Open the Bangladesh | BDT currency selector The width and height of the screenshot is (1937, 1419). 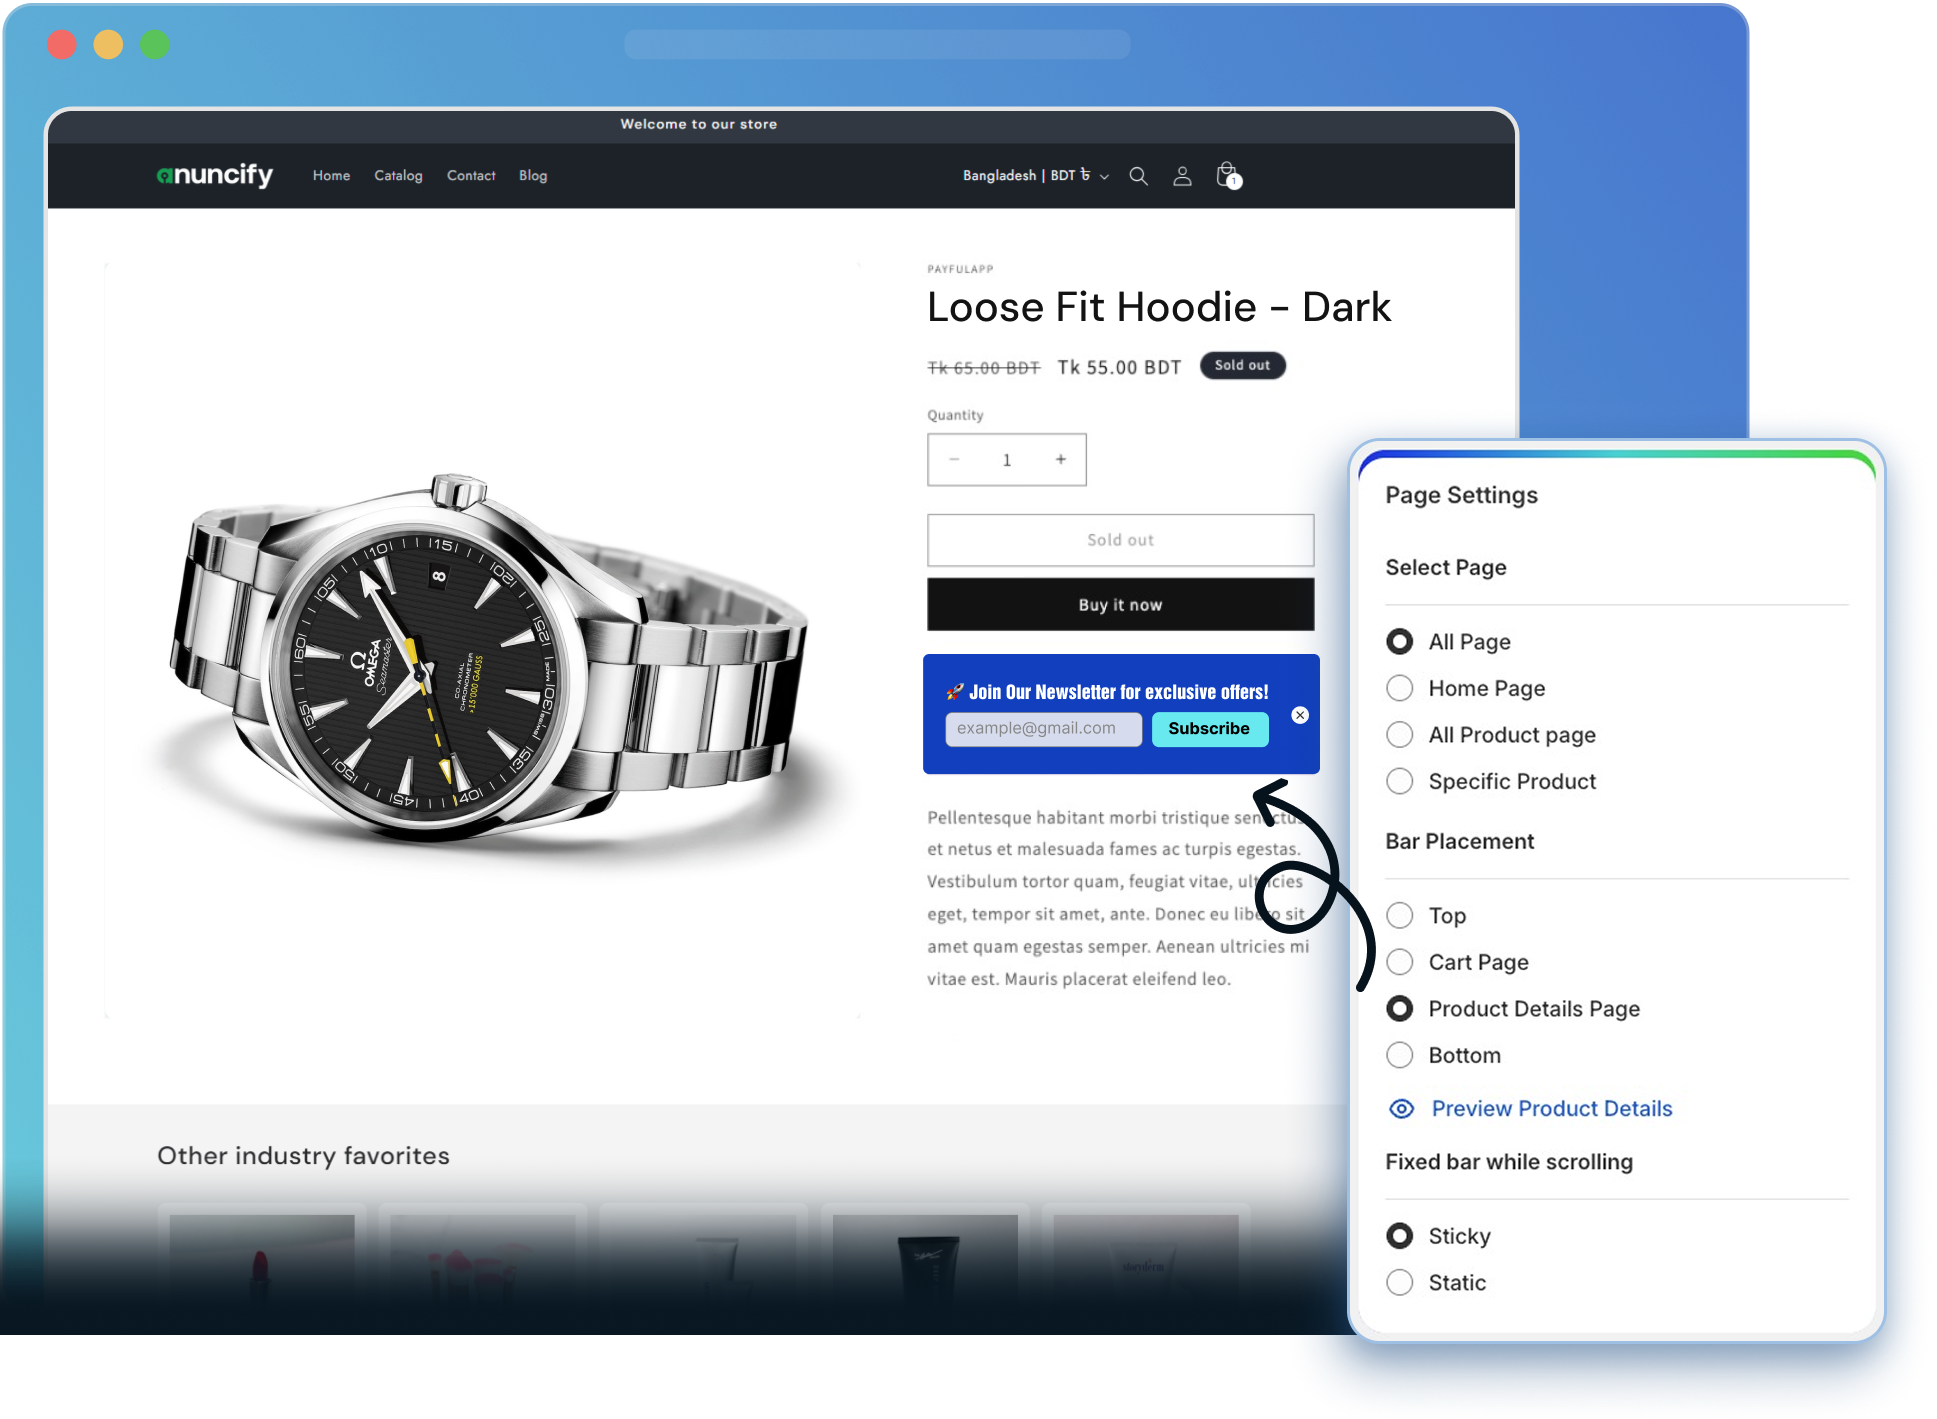[x=1032, y=176]
